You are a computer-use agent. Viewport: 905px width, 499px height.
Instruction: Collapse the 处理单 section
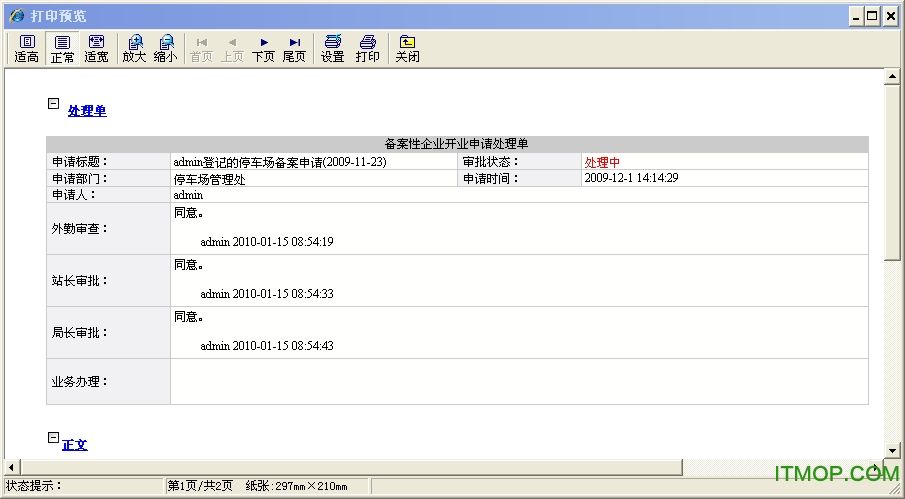53,103
